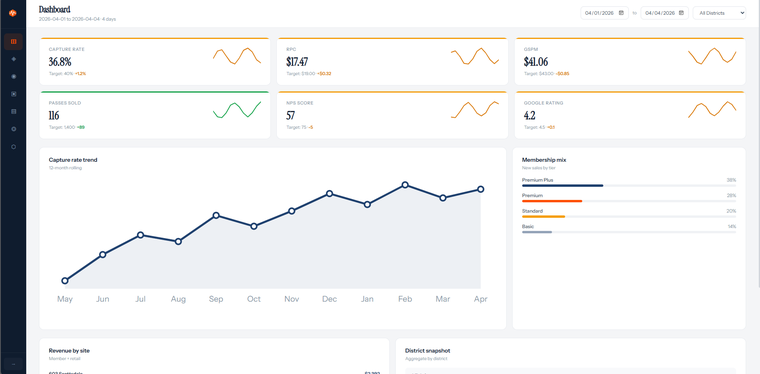Click the Jul data point on chart

(x=141, y=235)
